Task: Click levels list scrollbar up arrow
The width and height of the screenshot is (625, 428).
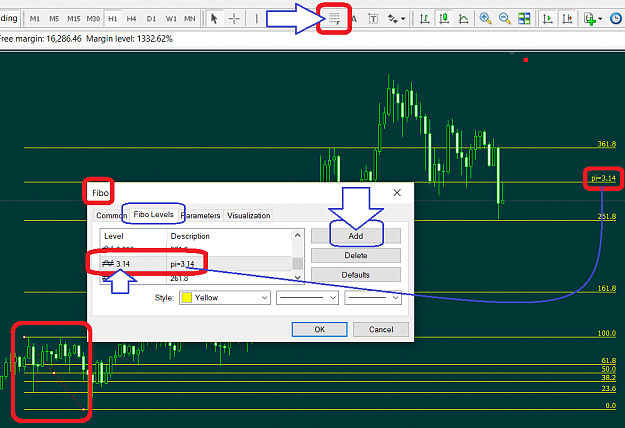Action: [297, 236]
